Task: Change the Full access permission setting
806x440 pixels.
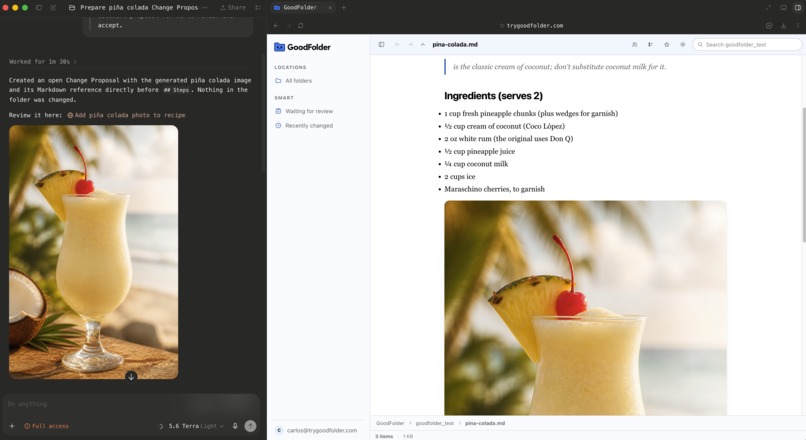Action: (x=46, y=426)
